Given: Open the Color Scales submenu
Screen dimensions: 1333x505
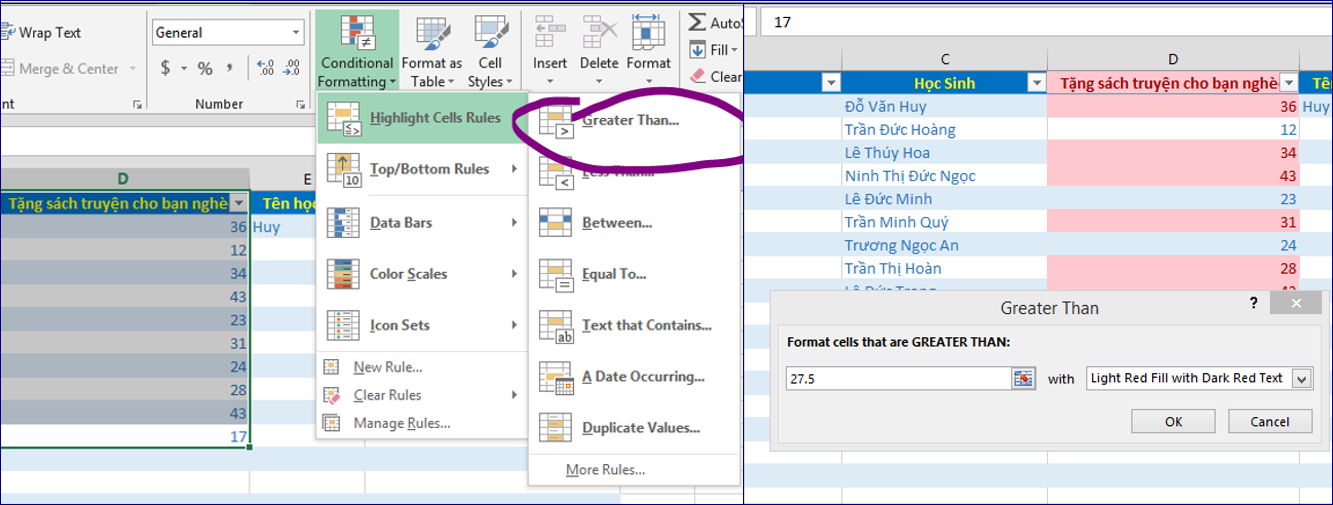Looking at the screenshot, I should (408, 274).
